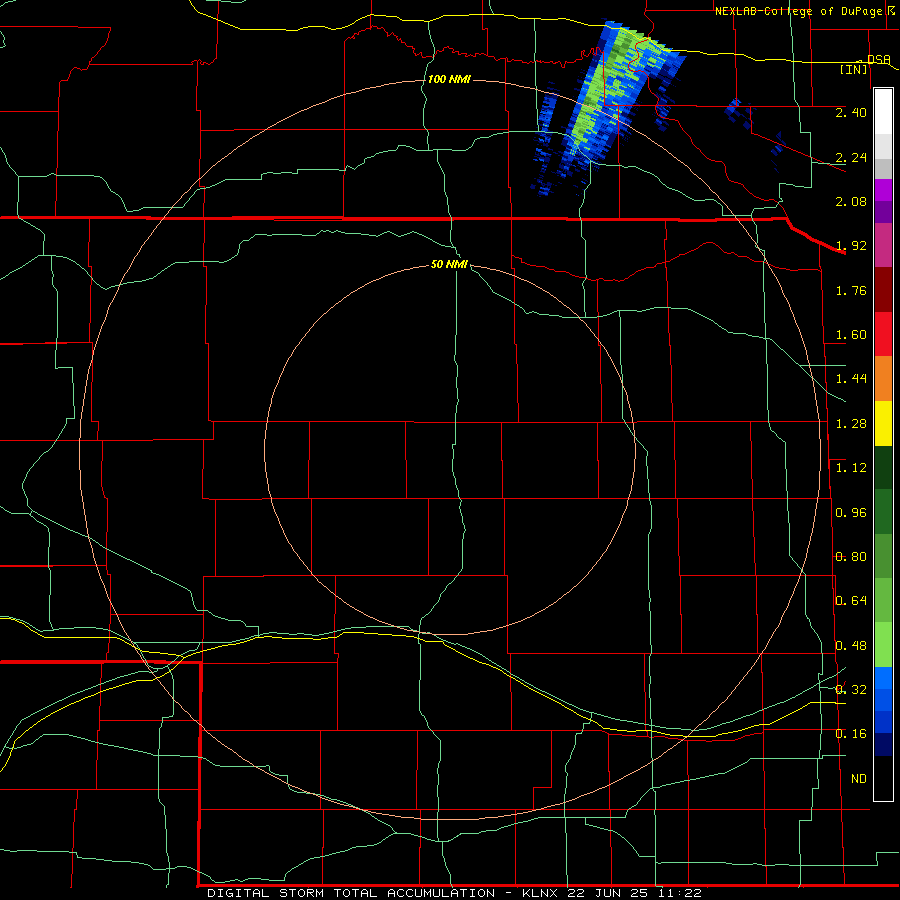Screen dimensions: 900x900
Task: Select the 0.48 legend value
Action: point(851,646)
